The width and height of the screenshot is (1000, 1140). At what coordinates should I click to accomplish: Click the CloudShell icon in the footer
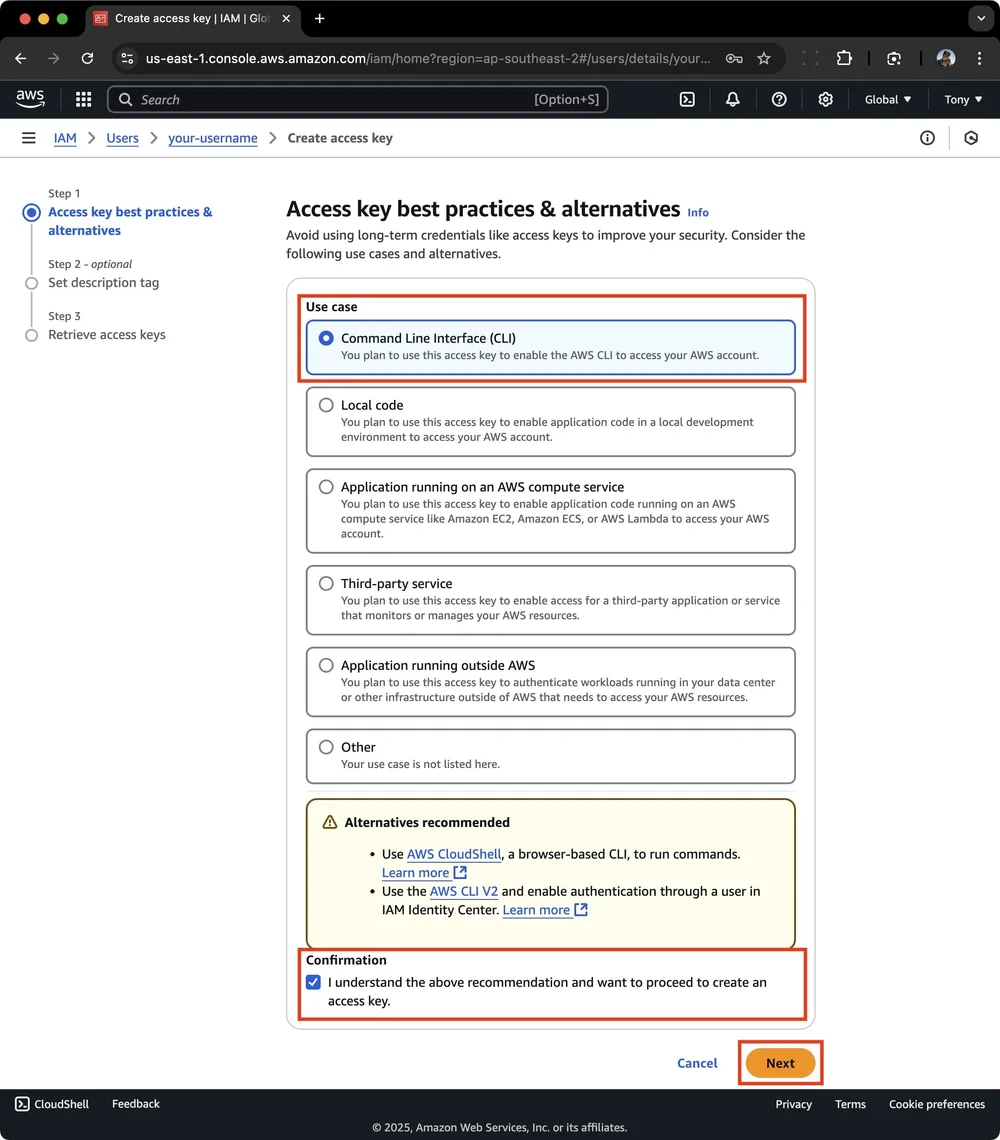pyautogui.click(x=23, y=1104)
